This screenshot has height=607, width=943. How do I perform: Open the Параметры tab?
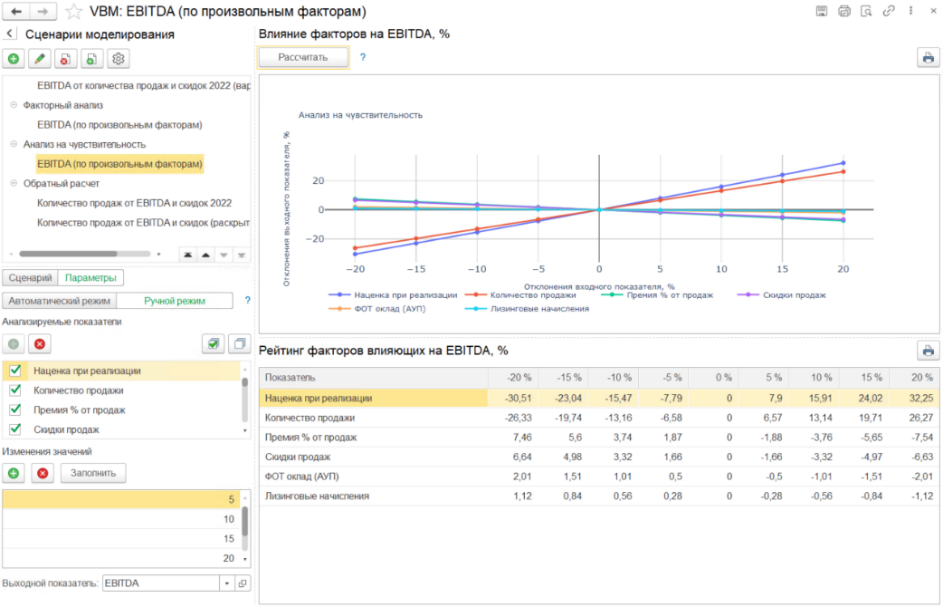point(91,278)
